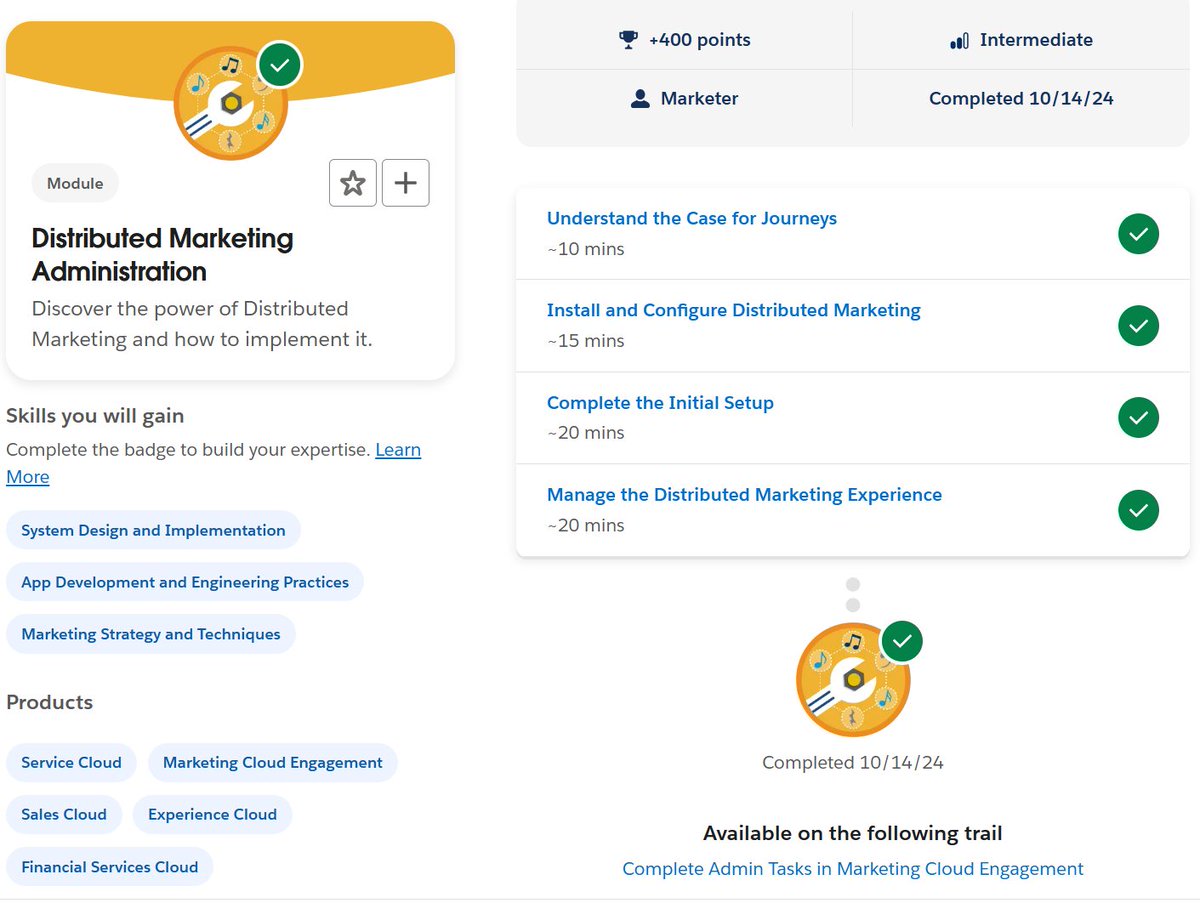The width and height of the screenshot is (1200, 903).
Task: Open Install and Configure Distributed Marketing unit
Action: coord(733,310)
